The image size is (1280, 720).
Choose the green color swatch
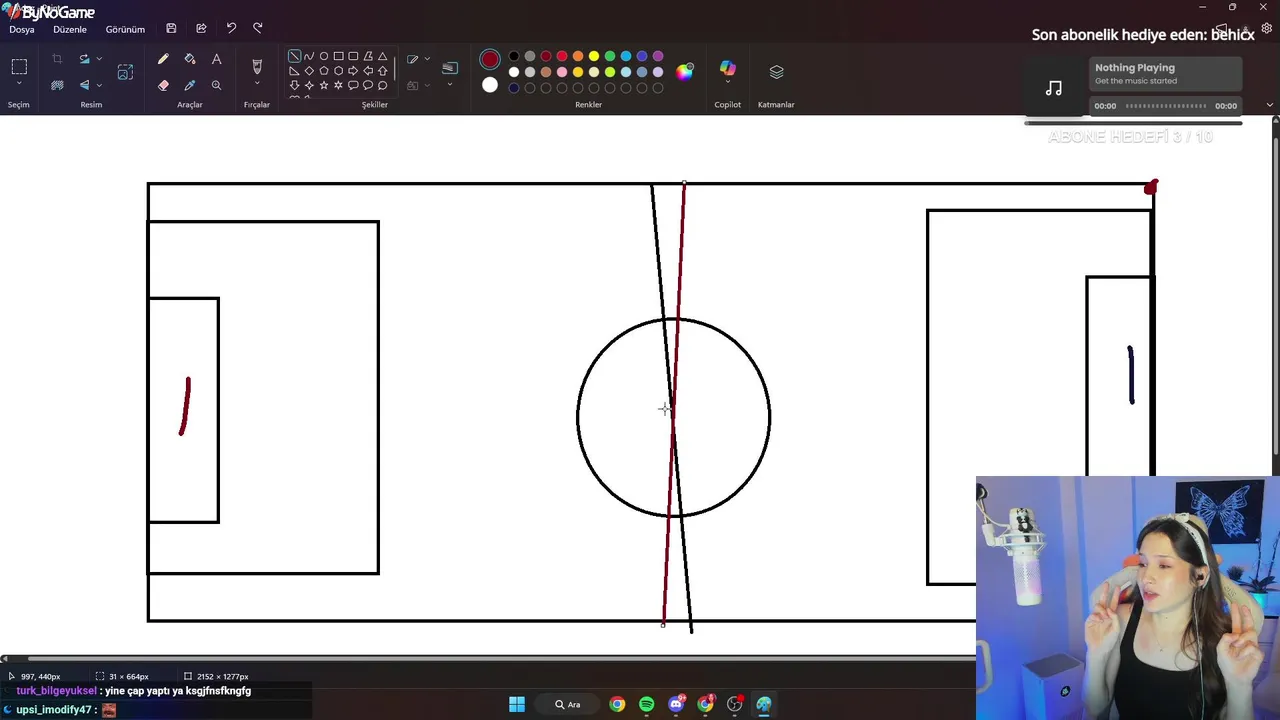click(x=610, y=56)
